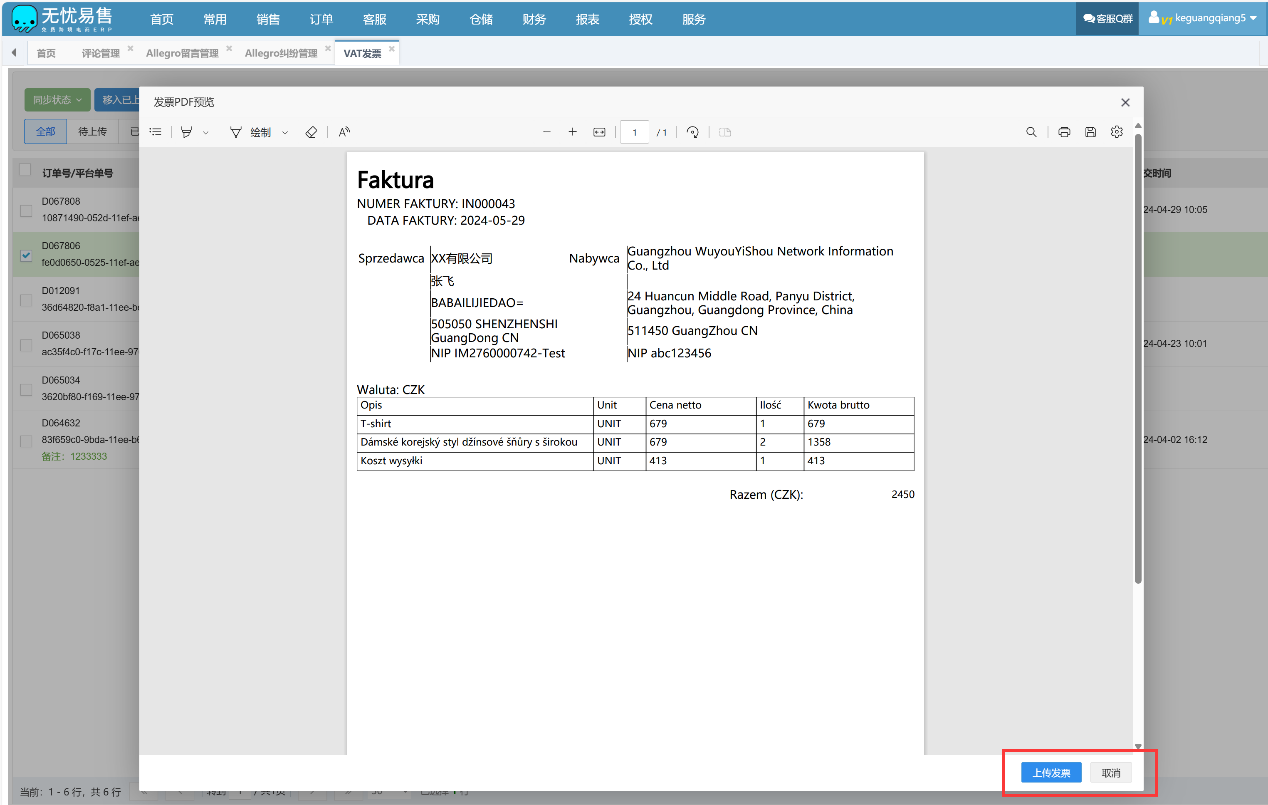The image size is (1268, 805).
Task: Click the fit-to-width icon
Action: click(599, 132)
